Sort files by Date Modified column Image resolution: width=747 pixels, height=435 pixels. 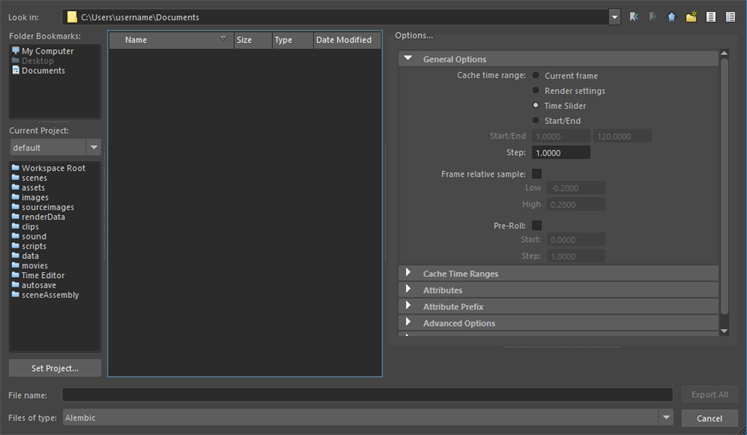click(343, 40)
